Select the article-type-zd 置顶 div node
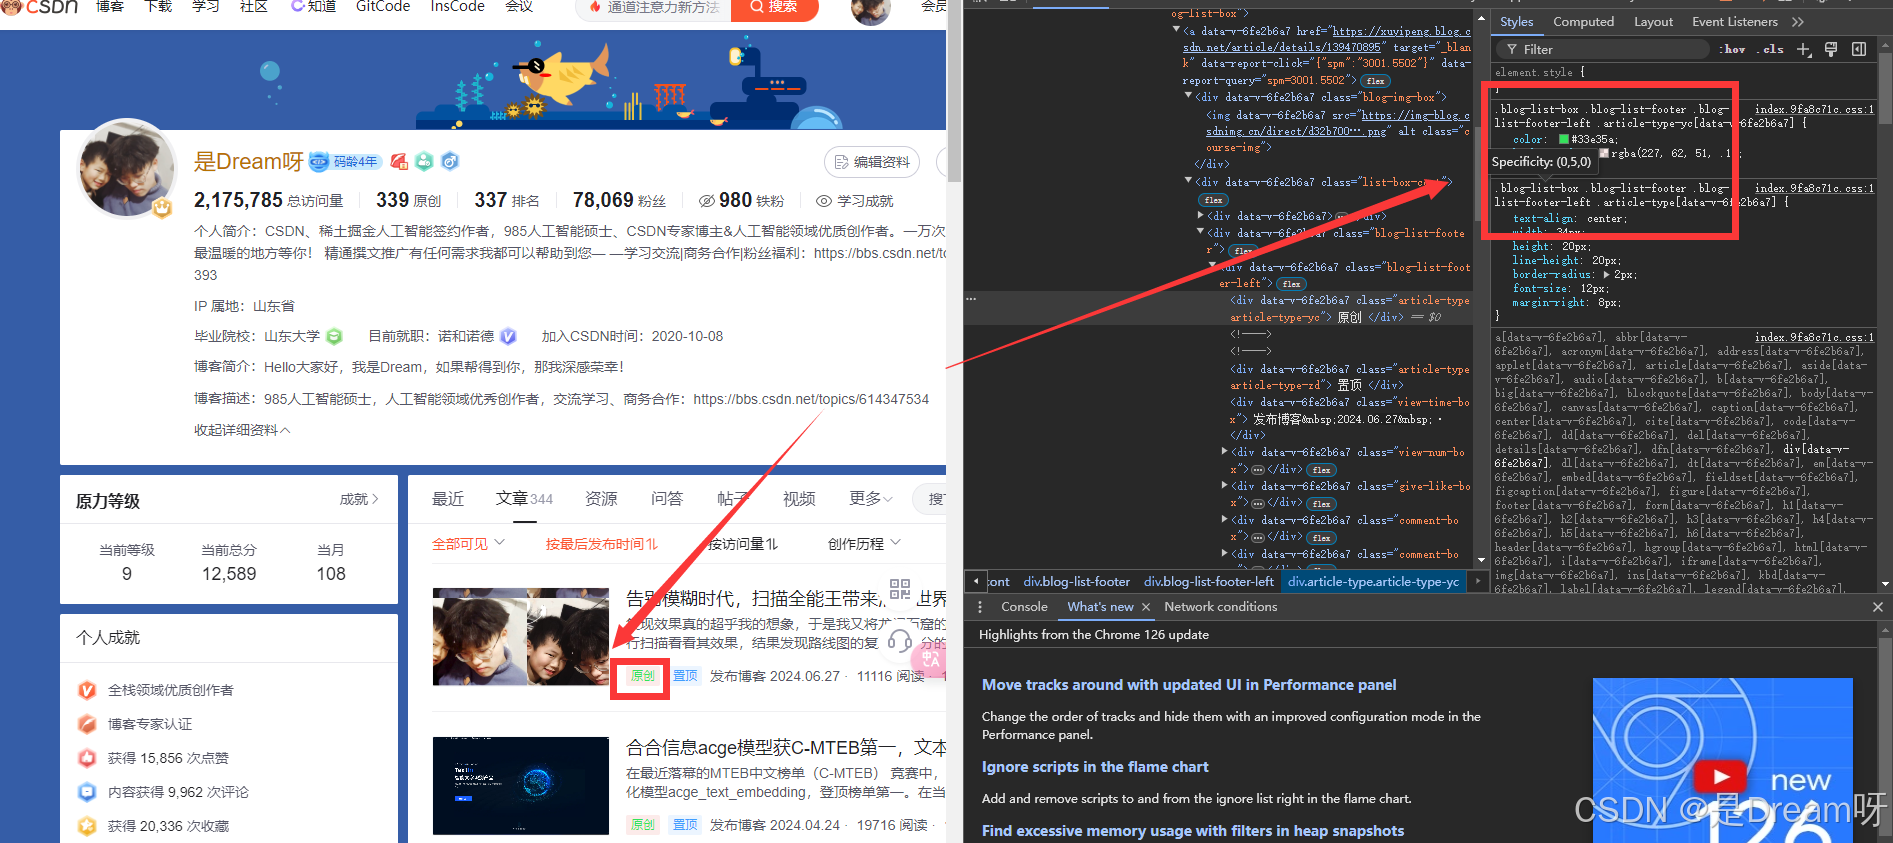The image size is (1893, 843). pyautogui.click(x=1350, y=377)
